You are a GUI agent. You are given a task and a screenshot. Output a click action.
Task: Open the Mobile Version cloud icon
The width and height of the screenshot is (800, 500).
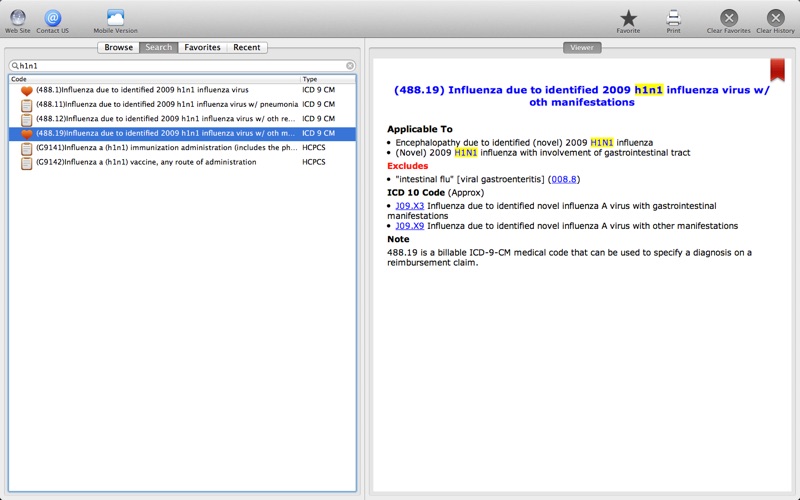[115, 18]
